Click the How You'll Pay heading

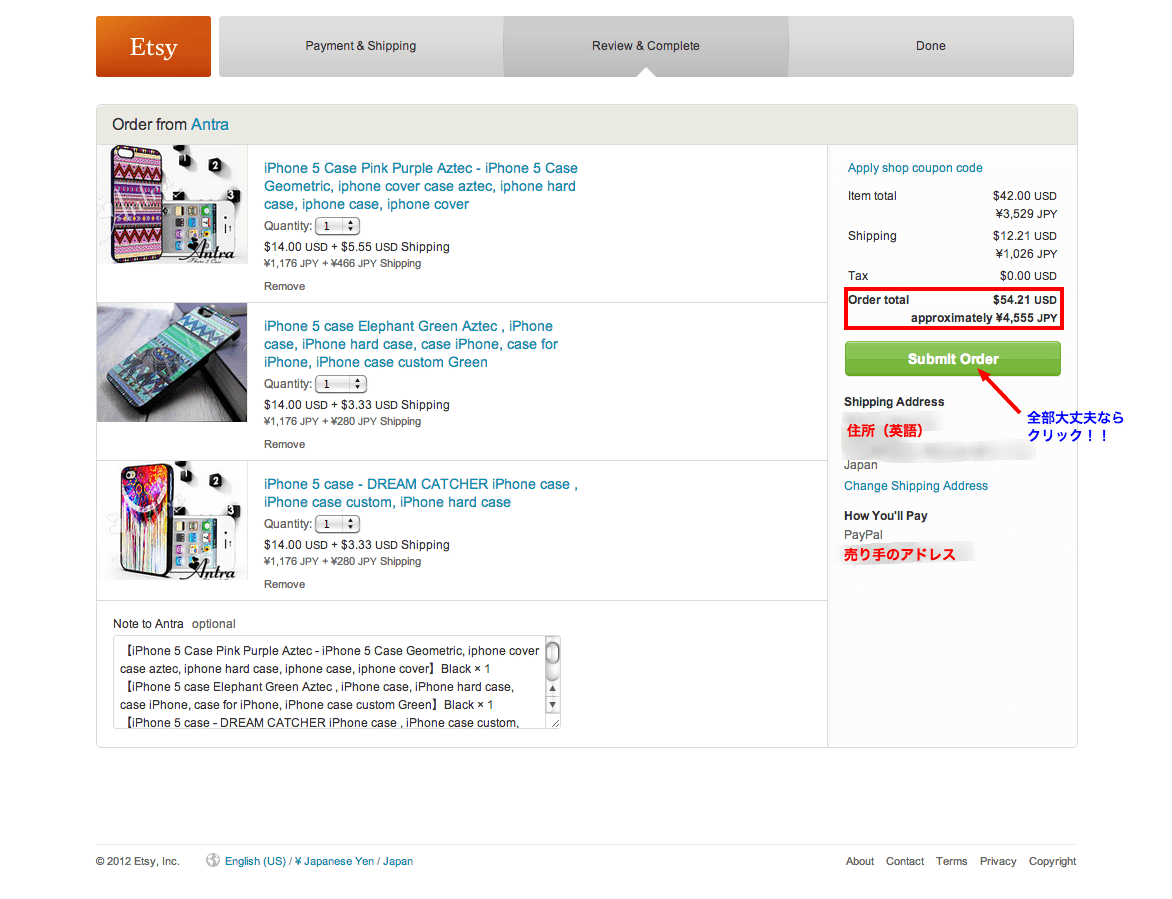[886, 516]
